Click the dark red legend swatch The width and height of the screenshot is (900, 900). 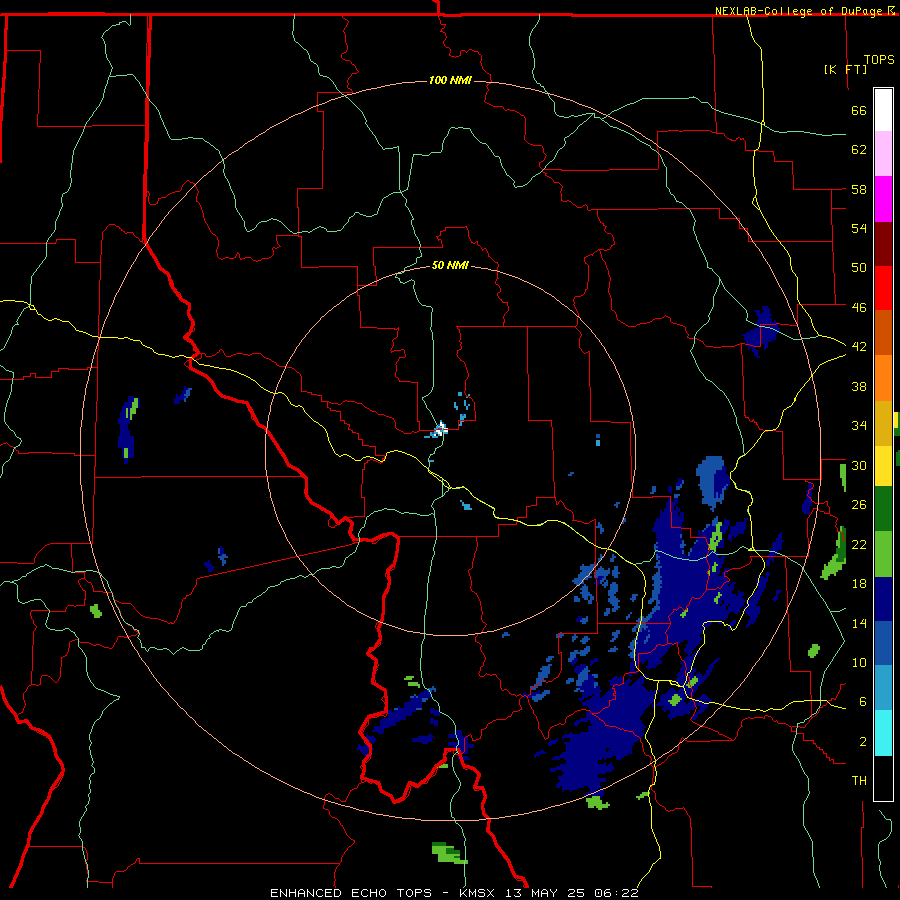coord(883,244)
